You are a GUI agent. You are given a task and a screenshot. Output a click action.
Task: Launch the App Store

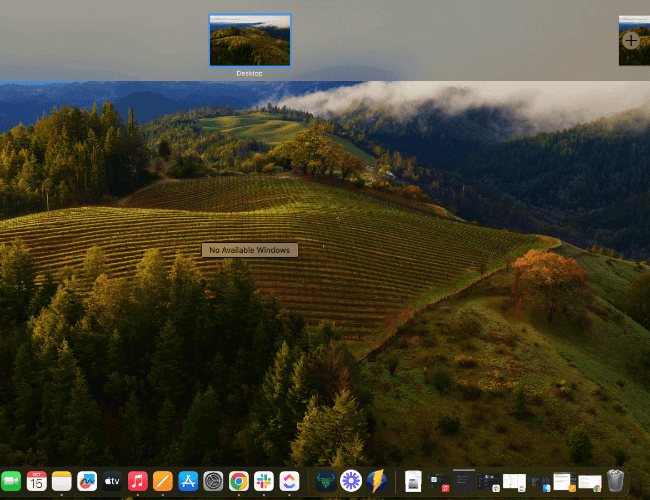[188, 481]
